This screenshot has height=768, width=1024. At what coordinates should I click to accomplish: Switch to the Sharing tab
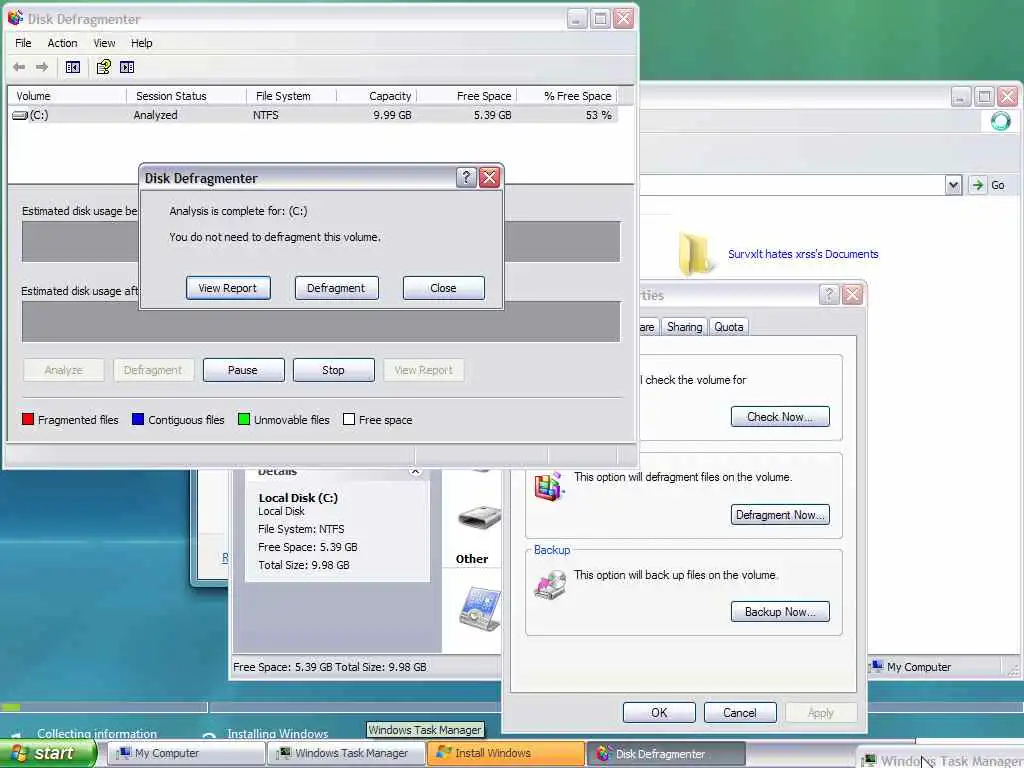pyautogui.click(x=684, y=327)
